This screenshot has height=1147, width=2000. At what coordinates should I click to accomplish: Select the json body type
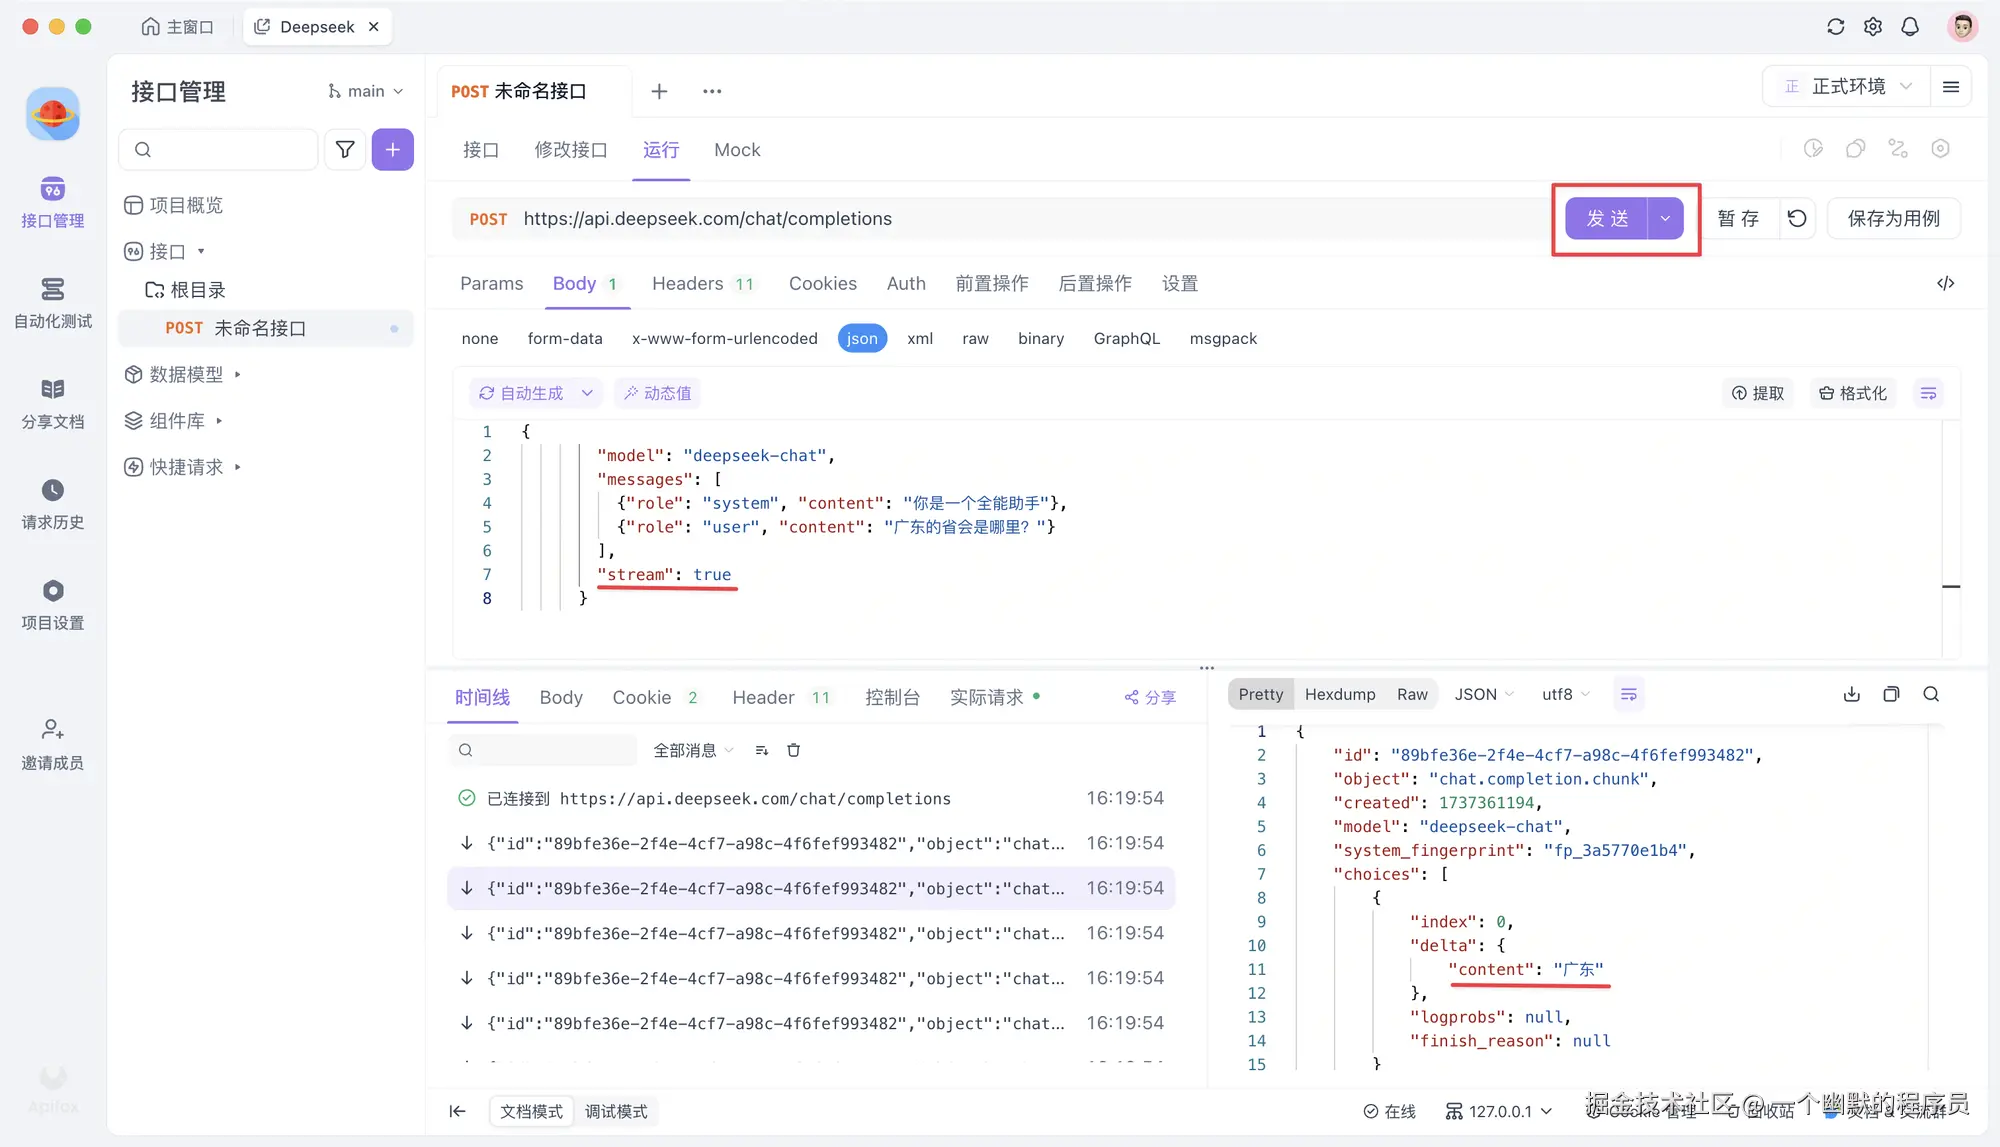[861, 338]
